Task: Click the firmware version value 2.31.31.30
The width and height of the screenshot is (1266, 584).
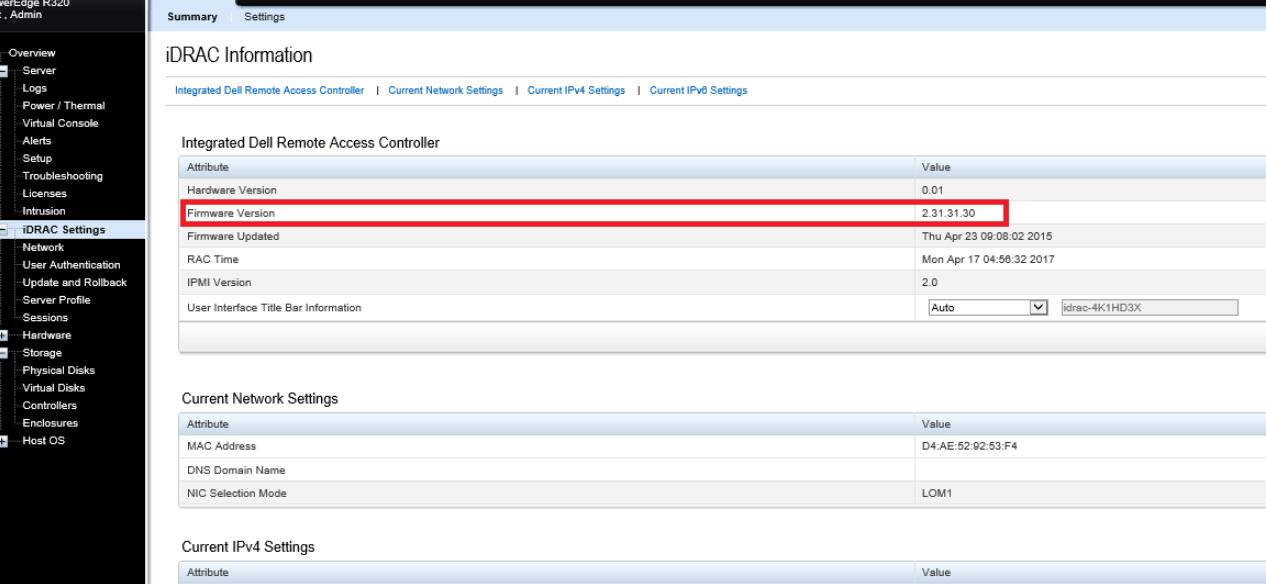Action: point(946,213)
